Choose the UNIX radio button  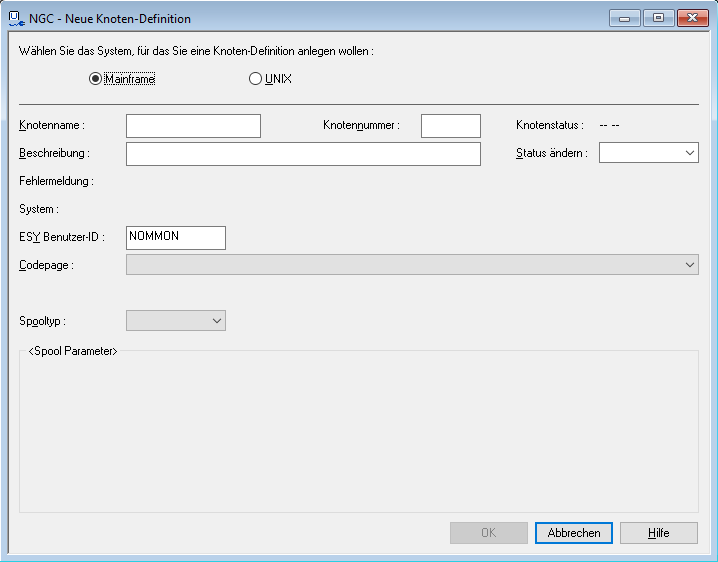pyautogui.click(x=255, y=79)
